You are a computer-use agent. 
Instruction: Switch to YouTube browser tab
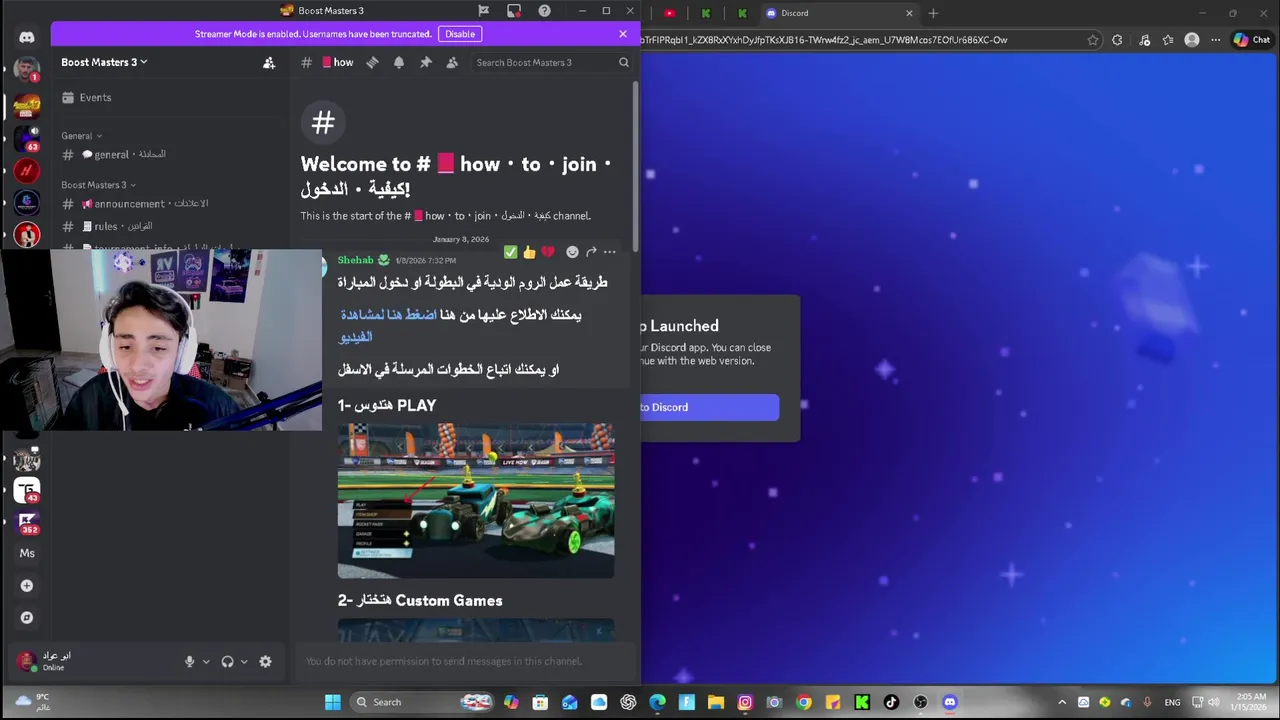coord(670,13)
